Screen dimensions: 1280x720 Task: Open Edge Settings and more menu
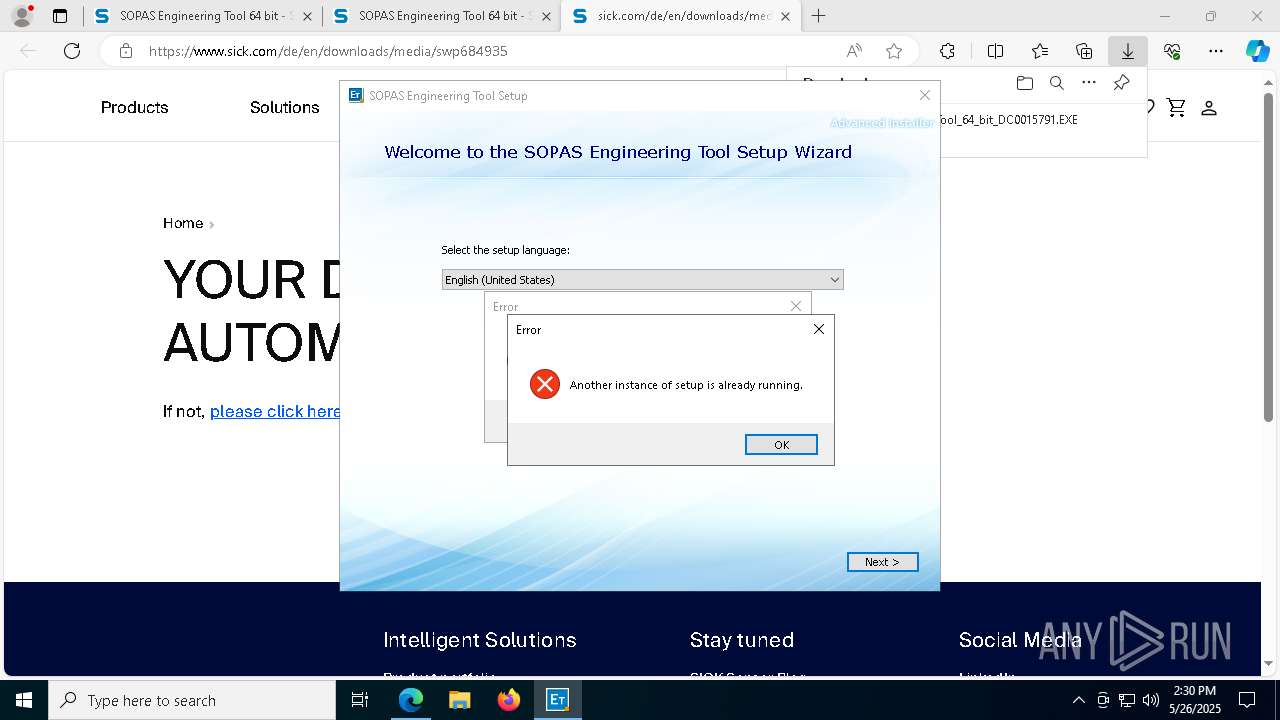point(1216,51)
